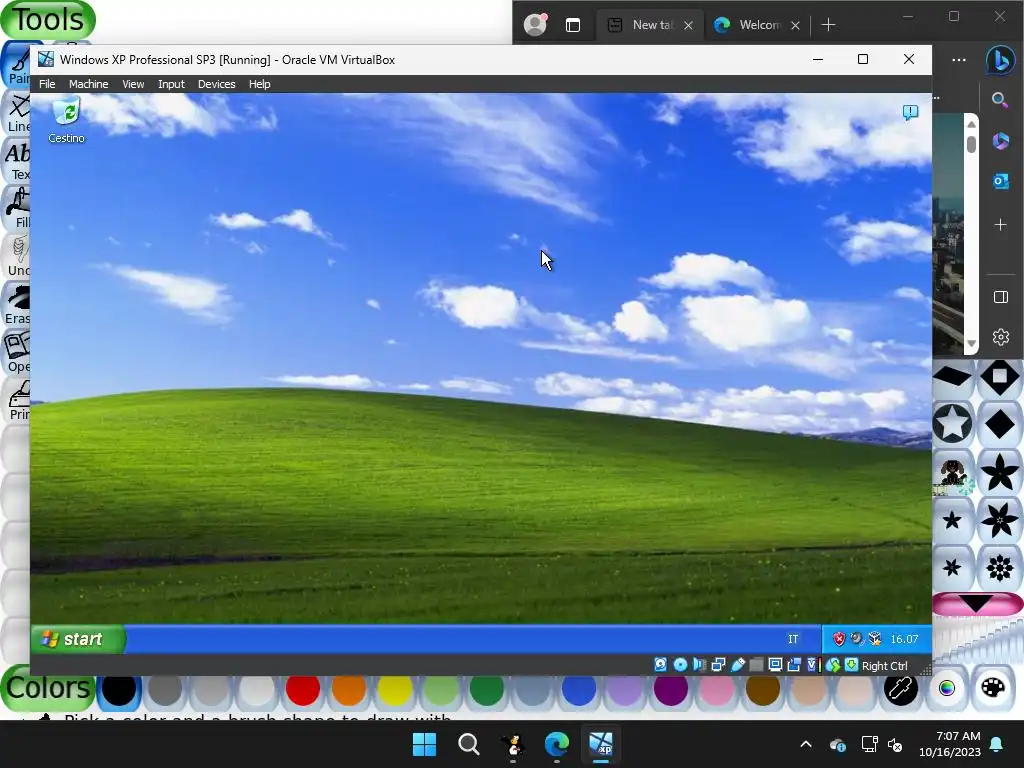This screenshot has width=1024, height=768.
Task: Click the XP Start button
Action: pos(77,639)
